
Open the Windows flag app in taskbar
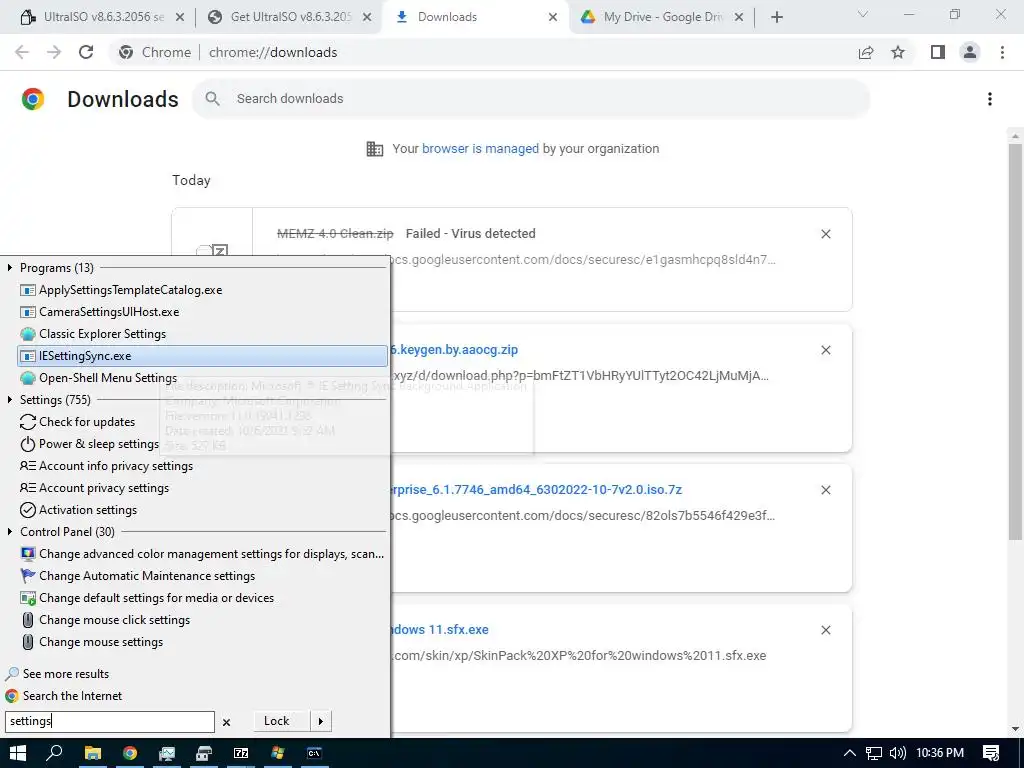click(278, 753)
